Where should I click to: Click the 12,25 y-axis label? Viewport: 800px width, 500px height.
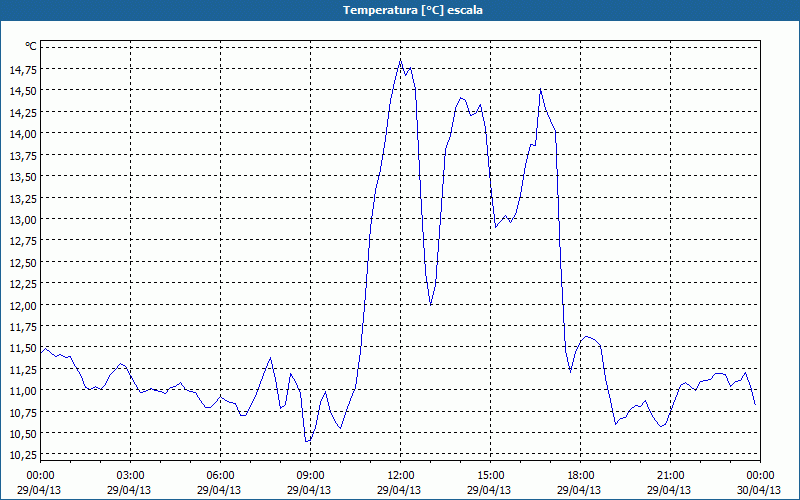click(x=22, y=284)
